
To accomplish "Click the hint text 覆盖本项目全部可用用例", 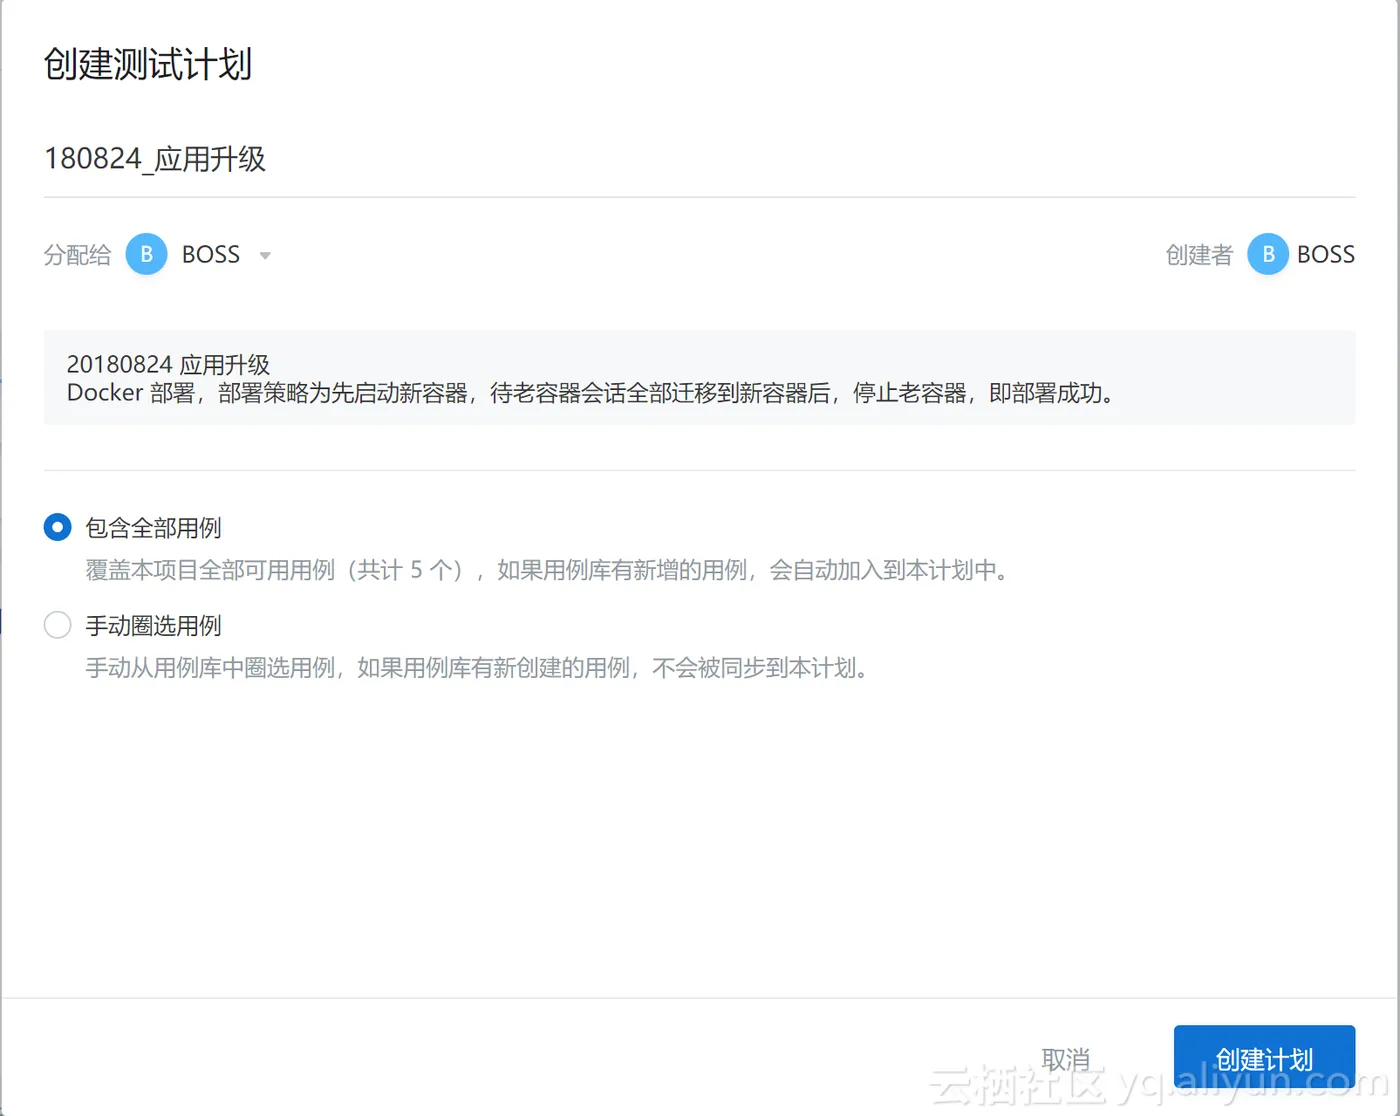I will pyautogui.click(x=547, y=570).
